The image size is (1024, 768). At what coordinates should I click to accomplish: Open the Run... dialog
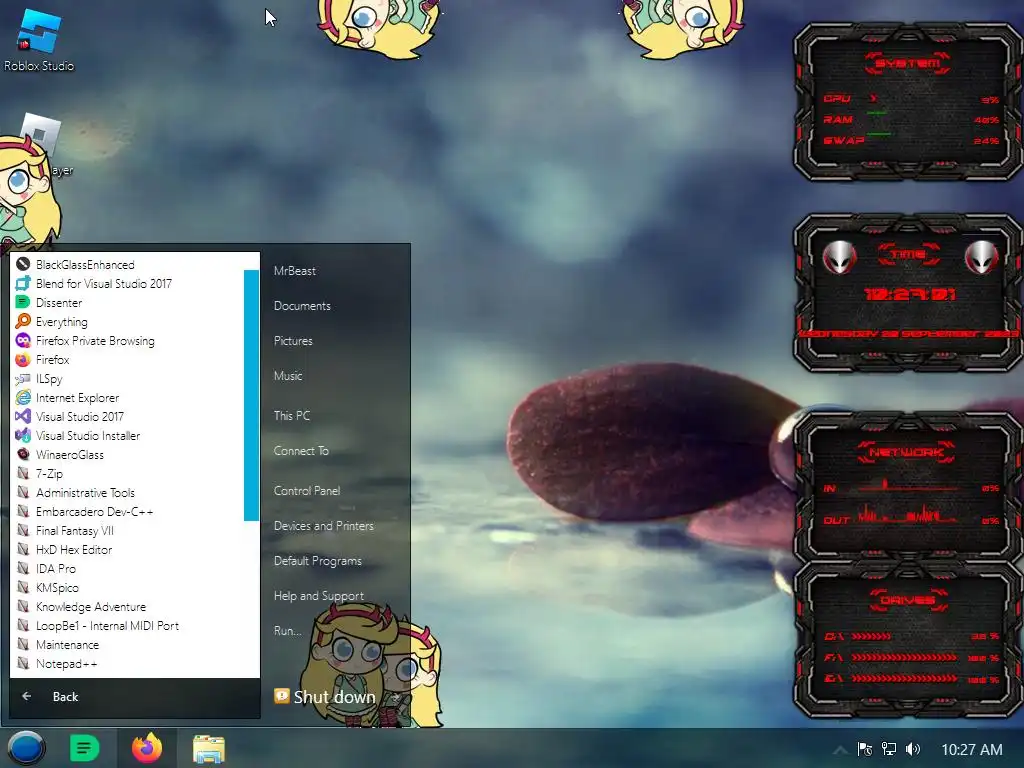coord(287,631)
